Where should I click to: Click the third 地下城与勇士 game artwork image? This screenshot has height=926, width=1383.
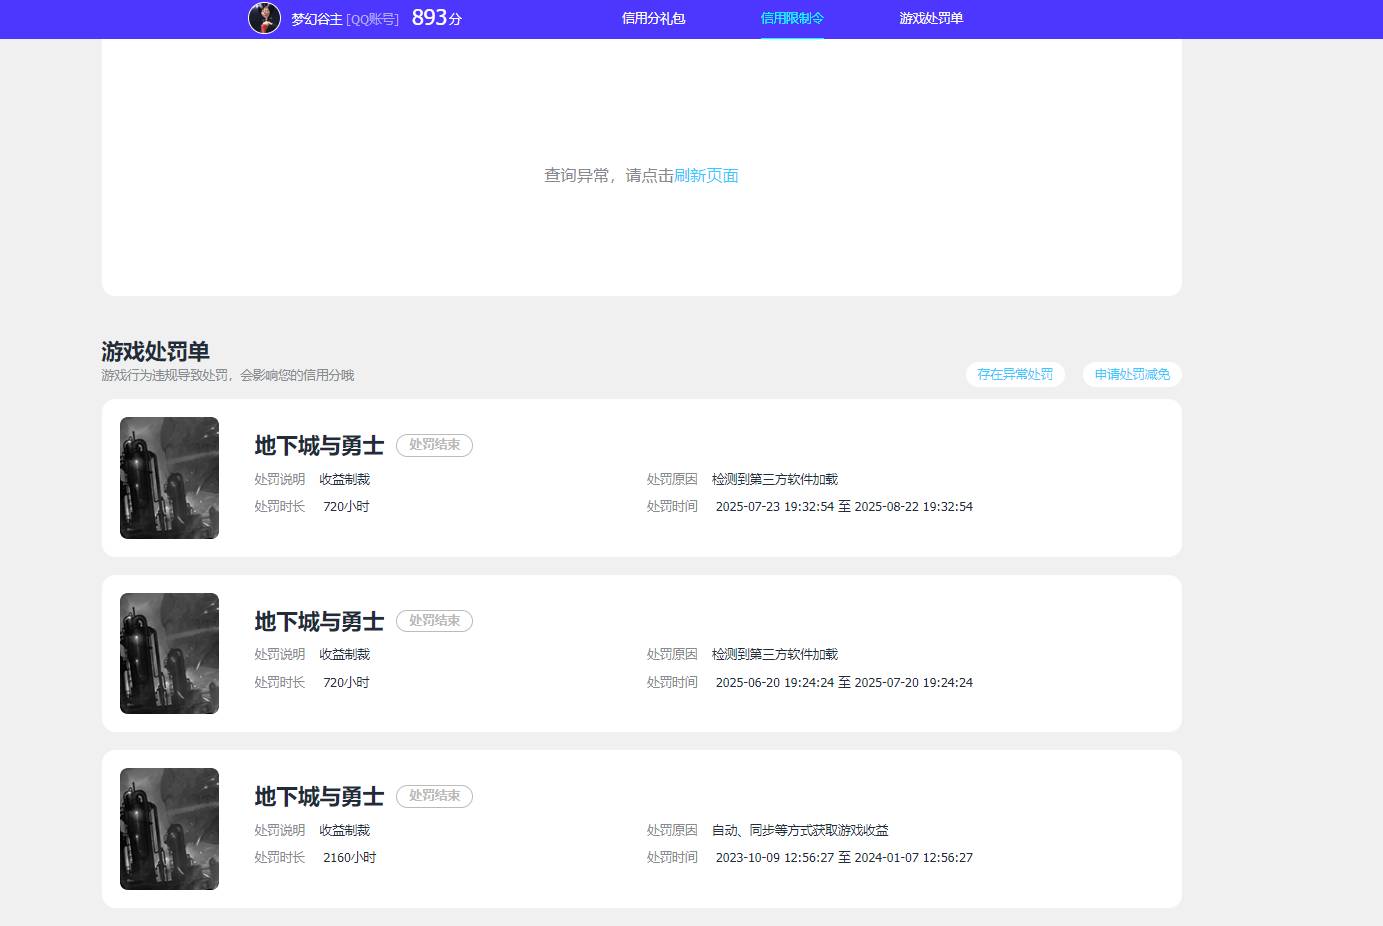click(x=169, y=829)
